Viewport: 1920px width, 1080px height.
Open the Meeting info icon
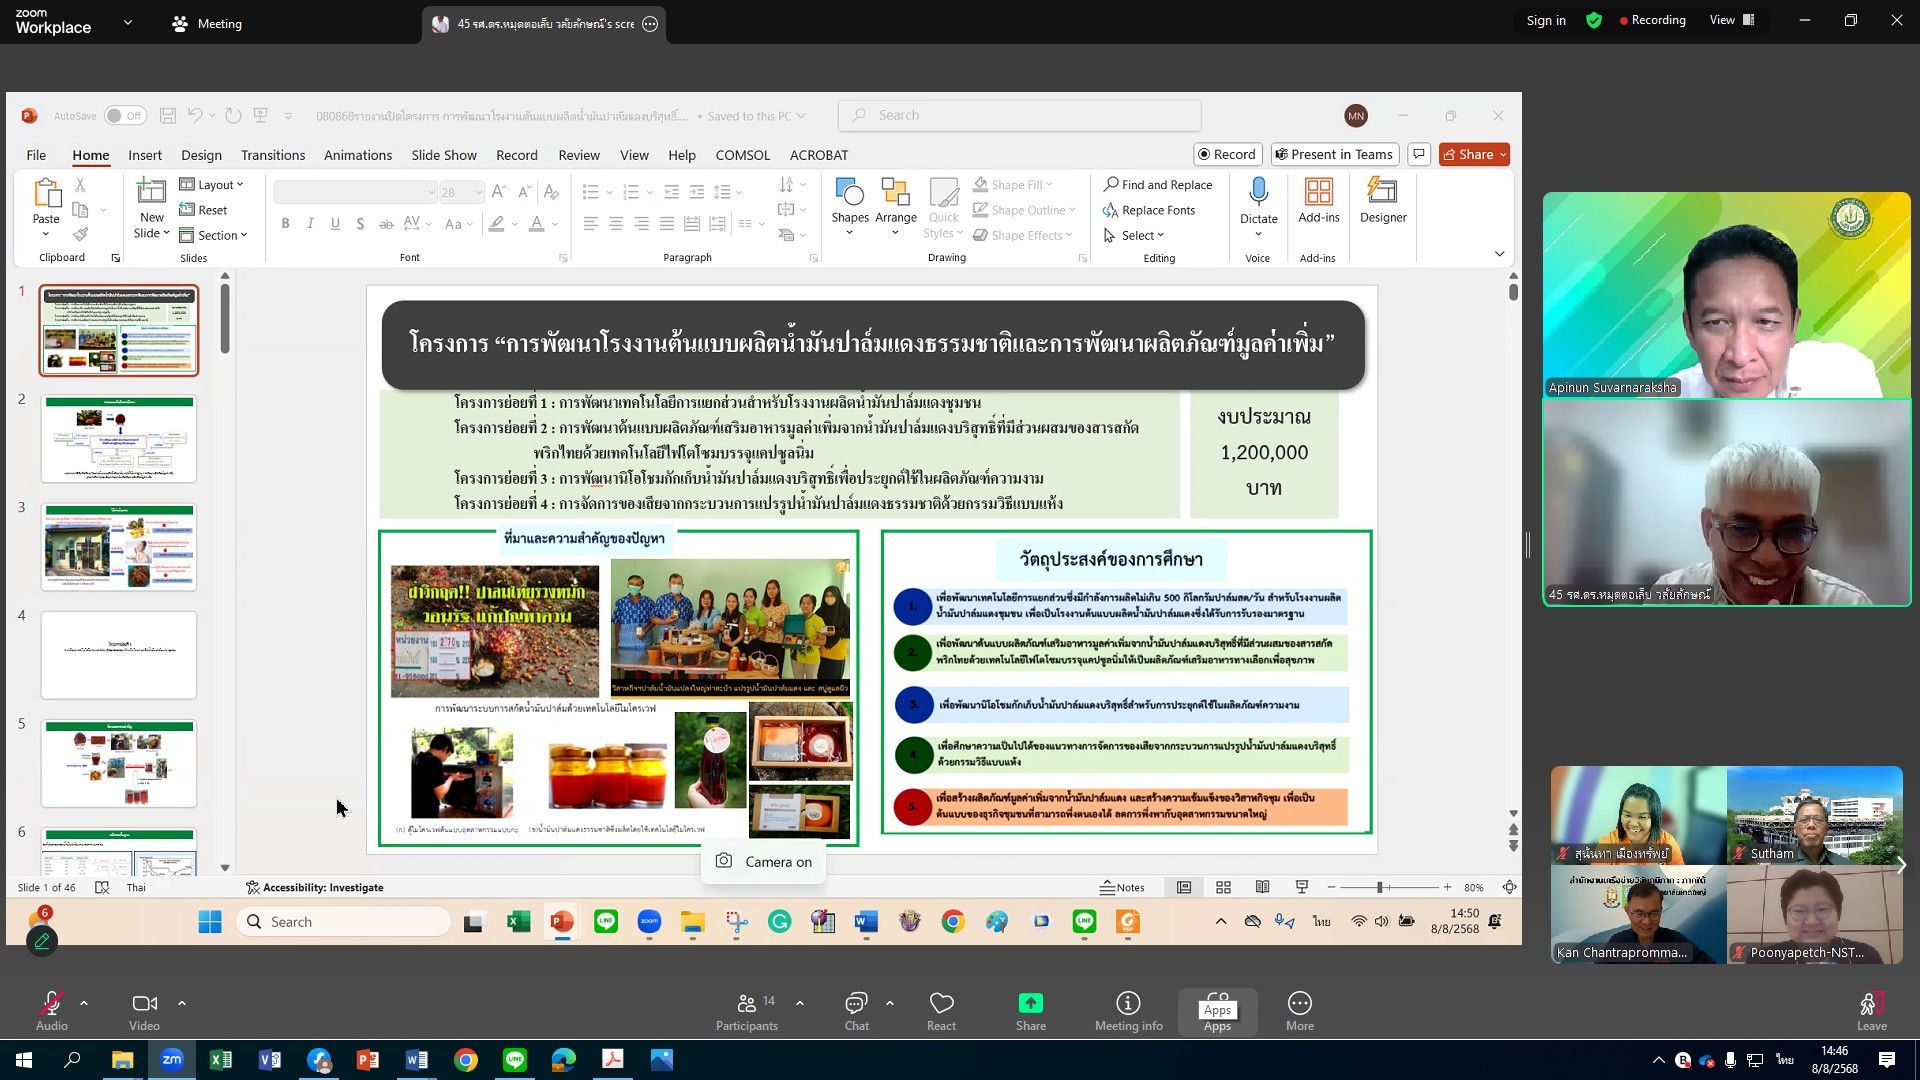(1128, 1004)
